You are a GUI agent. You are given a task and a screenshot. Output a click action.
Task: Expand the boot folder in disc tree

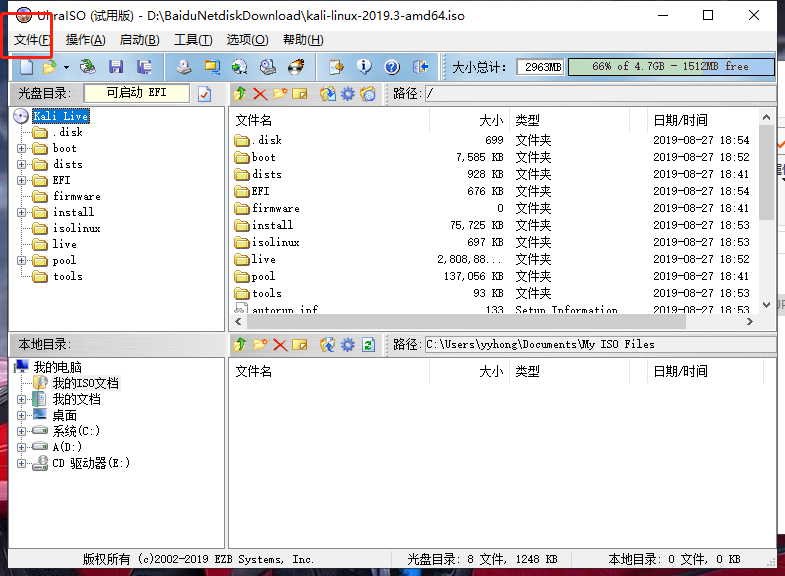pyautogui.click(x=21, y=148)
